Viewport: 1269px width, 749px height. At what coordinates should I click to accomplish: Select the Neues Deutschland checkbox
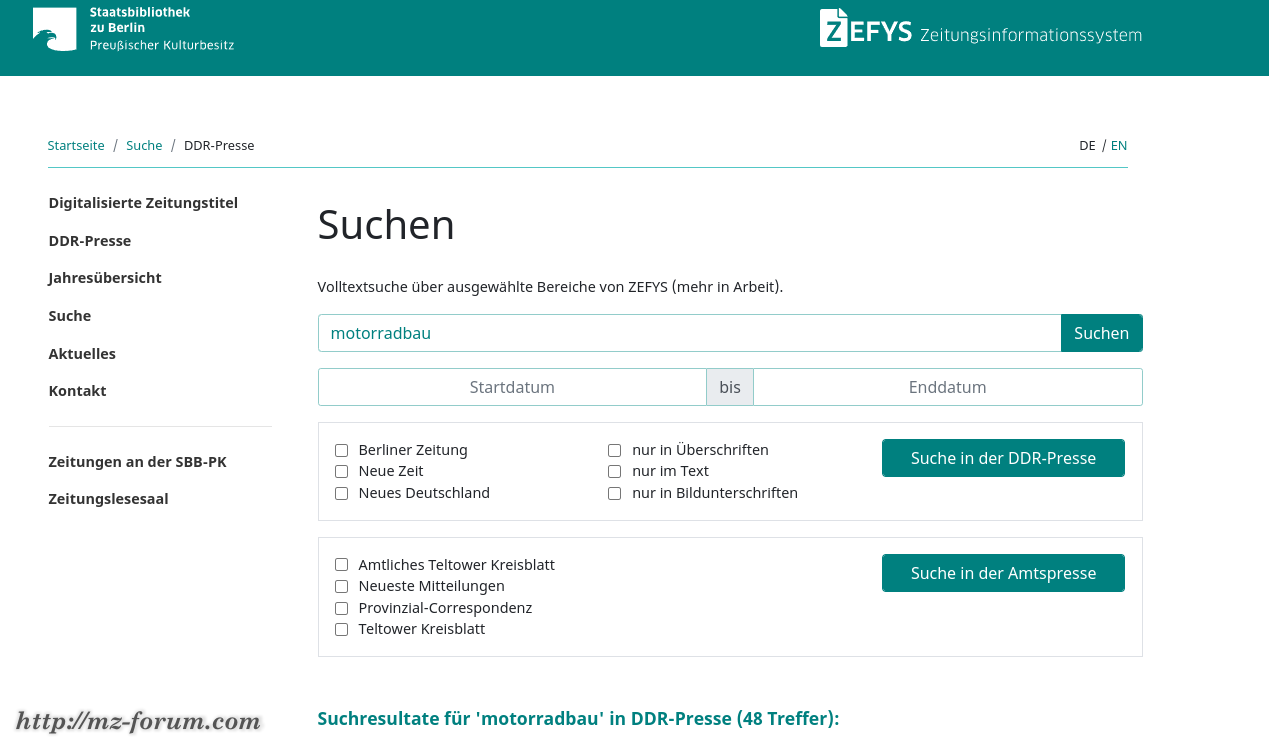click(x=341, y=493)
